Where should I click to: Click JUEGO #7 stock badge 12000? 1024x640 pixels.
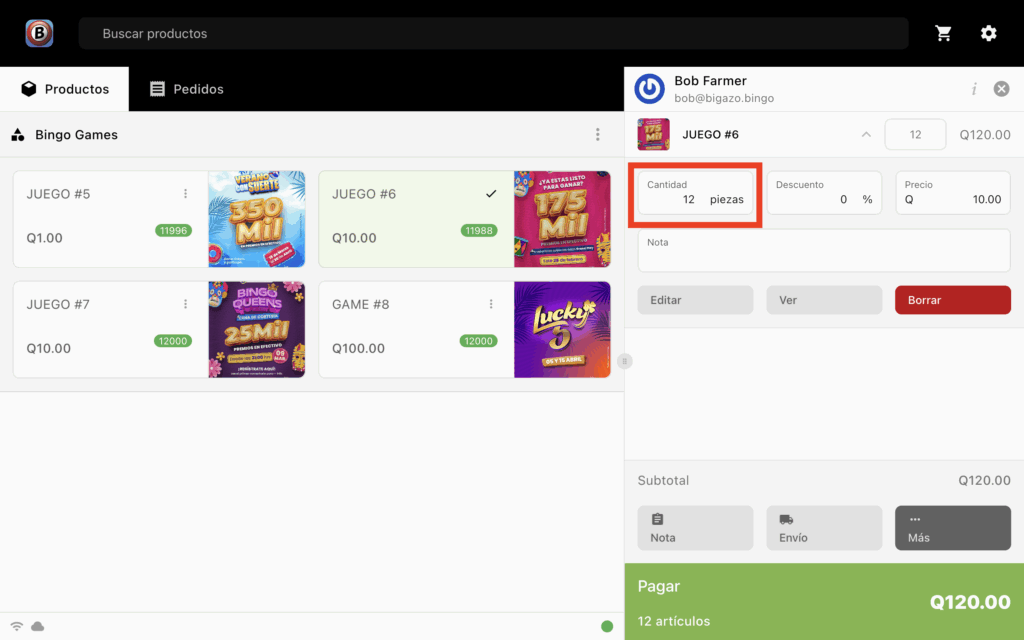[x=173, y=341]
